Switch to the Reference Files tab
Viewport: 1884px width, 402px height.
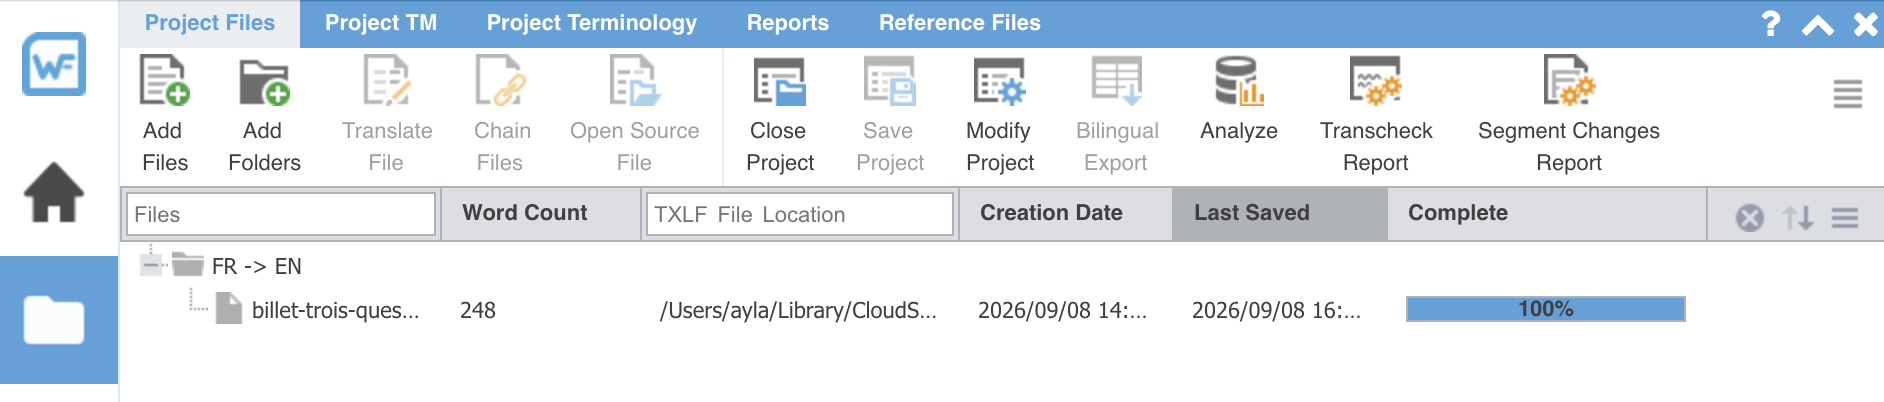[960, 23]
